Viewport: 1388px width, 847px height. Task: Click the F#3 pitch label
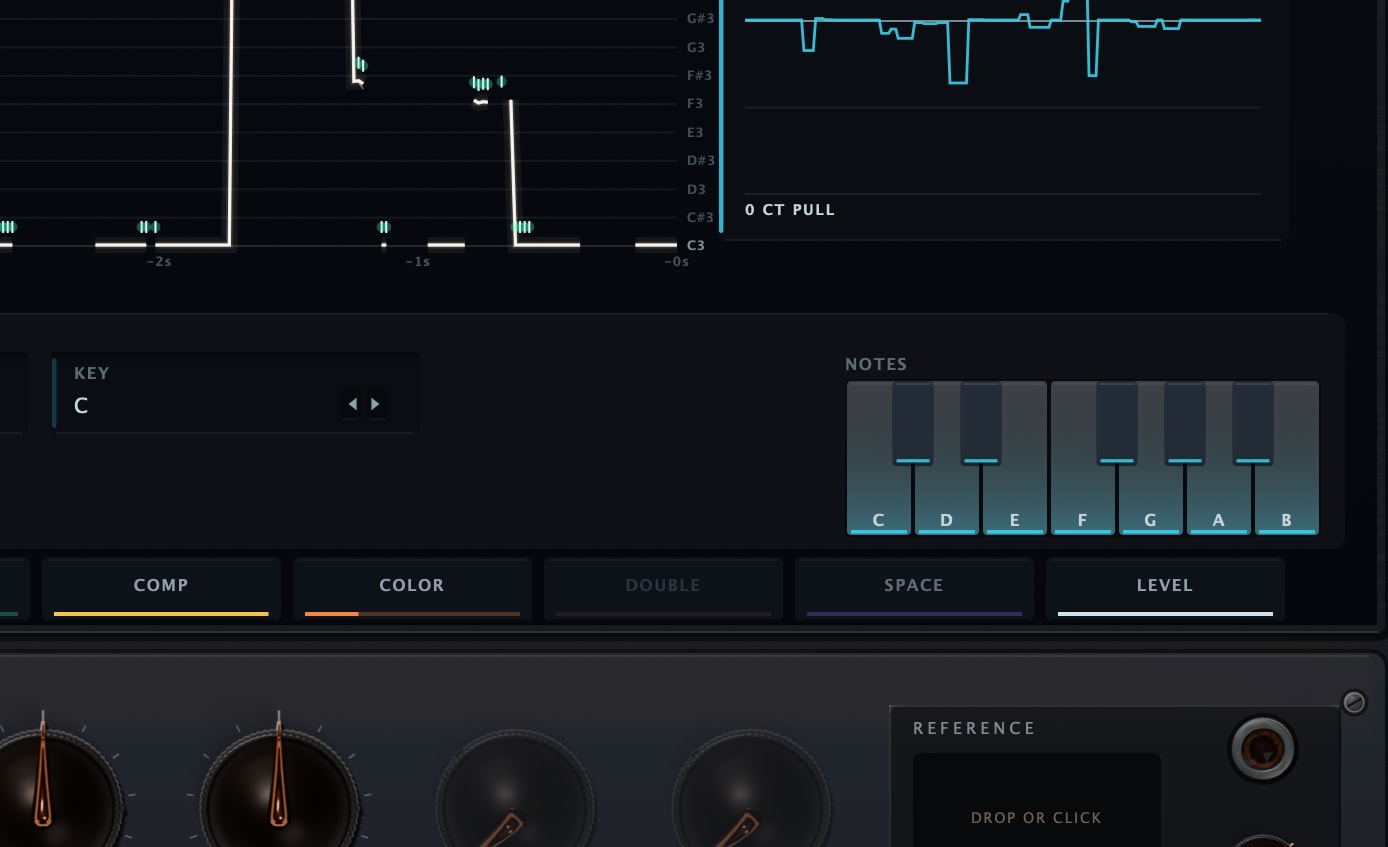[700, 75]
